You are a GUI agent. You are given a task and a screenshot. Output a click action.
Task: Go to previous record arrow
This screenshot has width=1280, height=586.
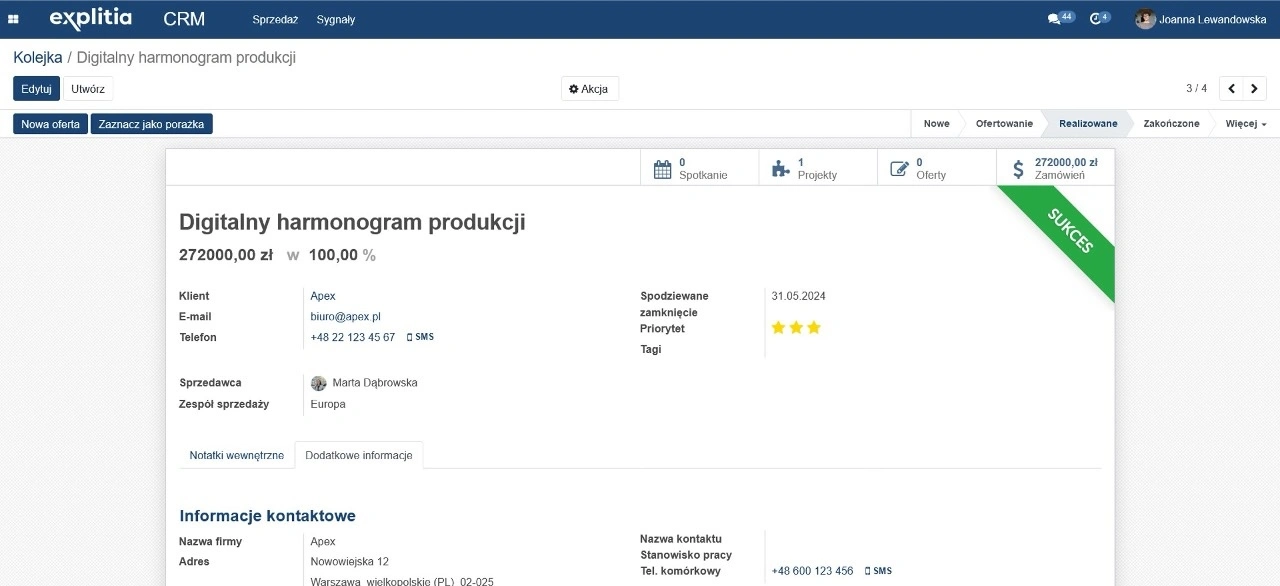pos(1232,88)
